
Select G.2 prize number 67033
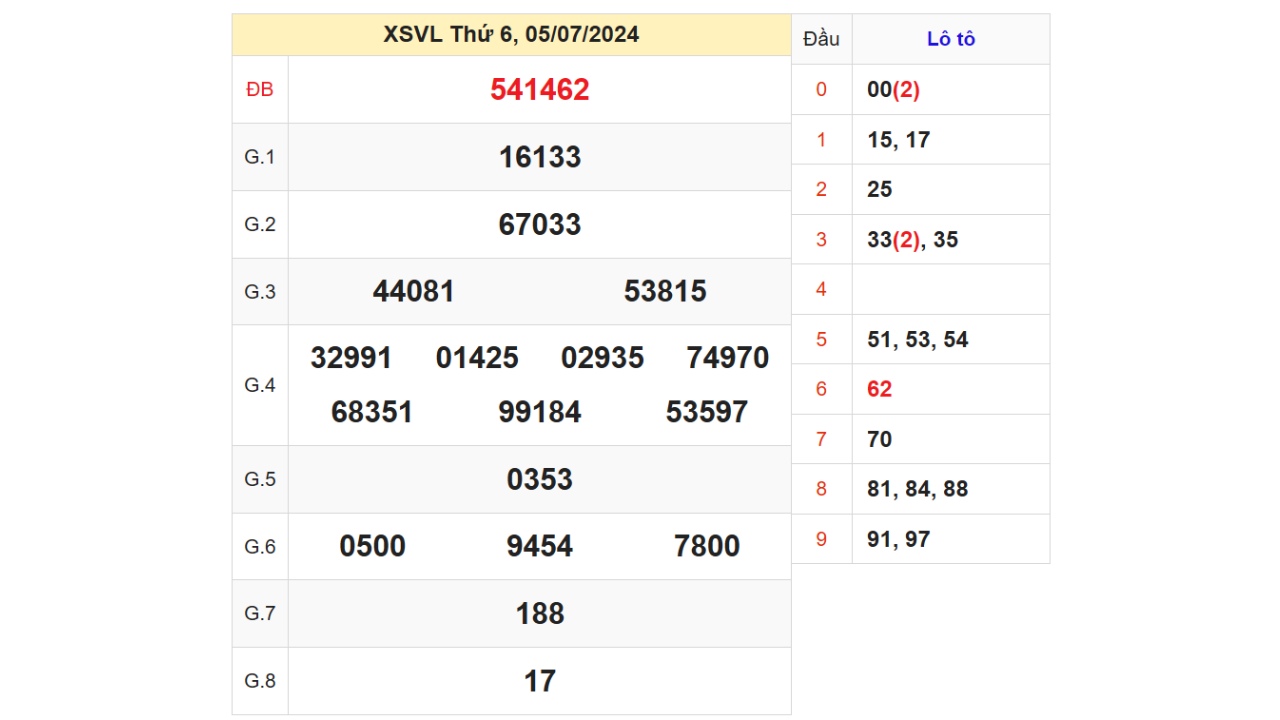[x=540, y=224]
